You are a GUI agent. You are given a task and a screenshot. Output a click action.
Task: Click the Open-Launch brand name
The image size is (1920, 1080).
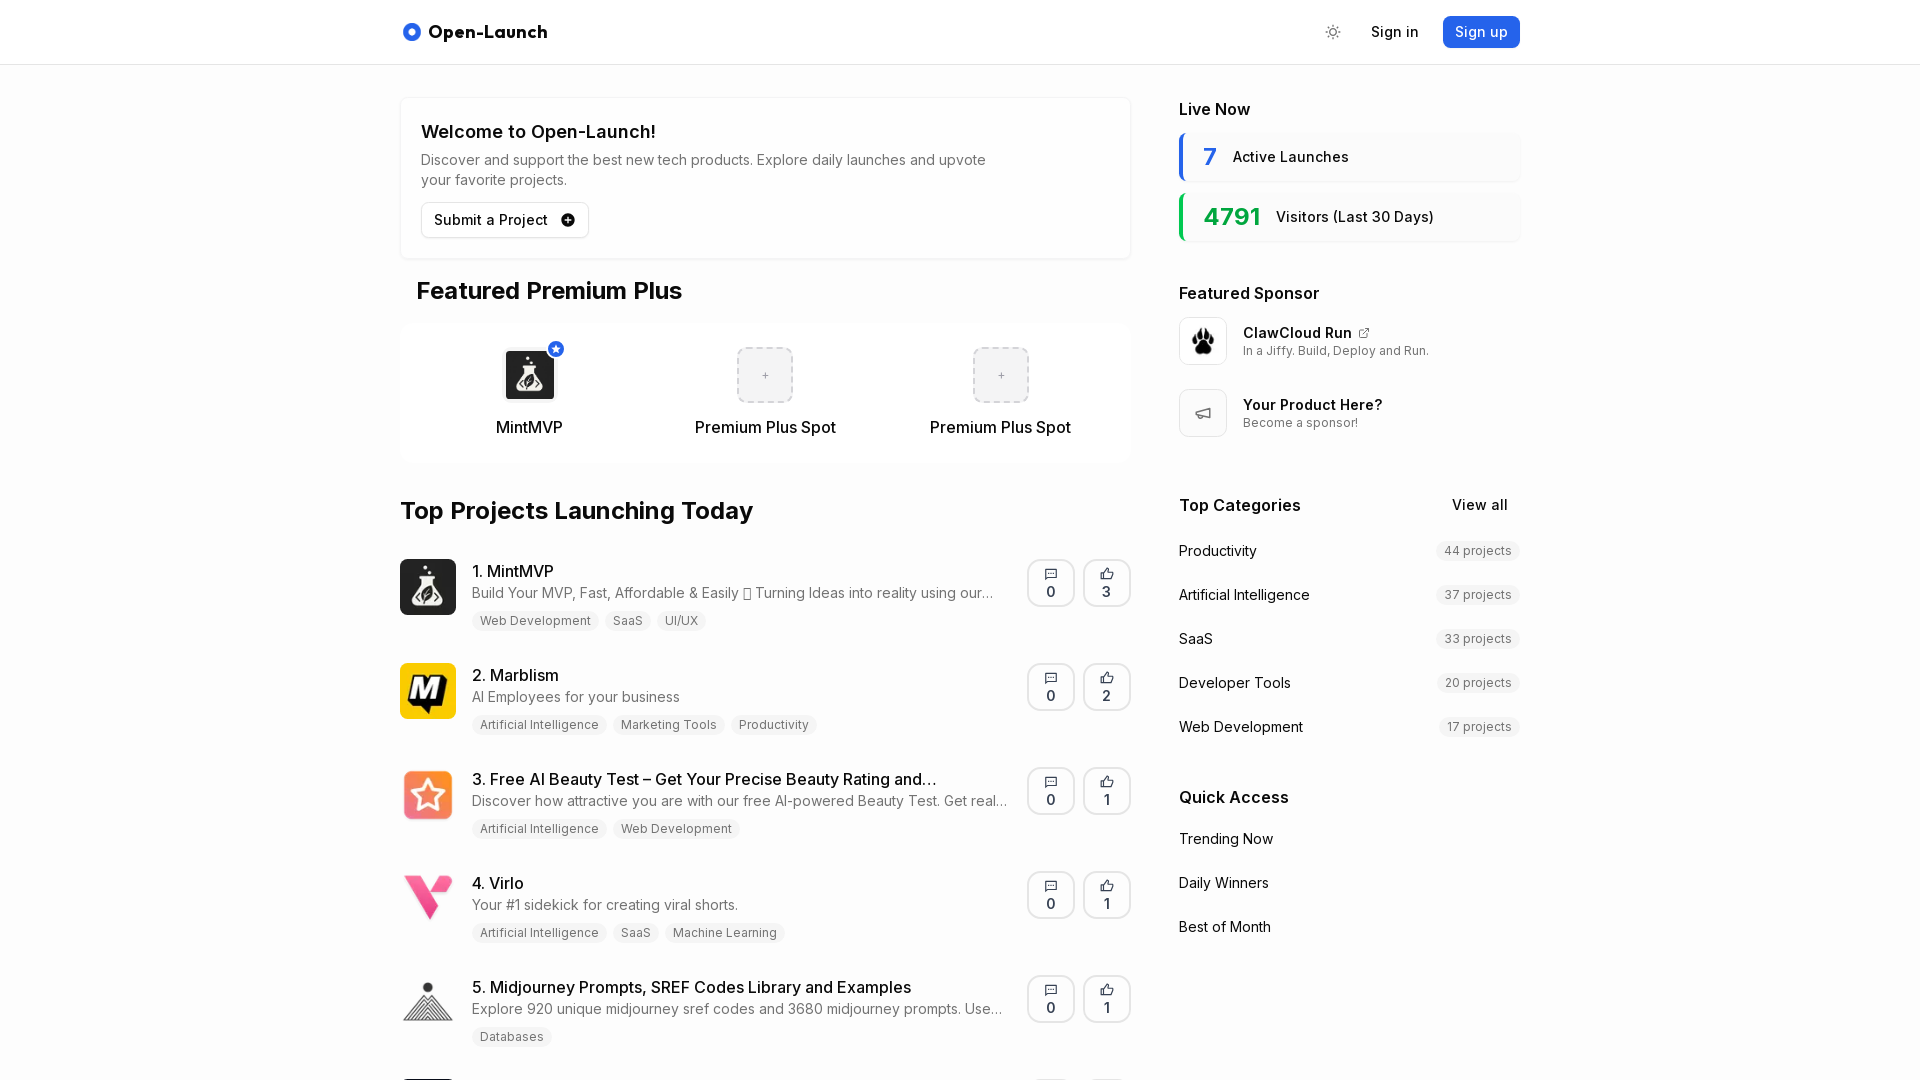click(x=487, y=32)
